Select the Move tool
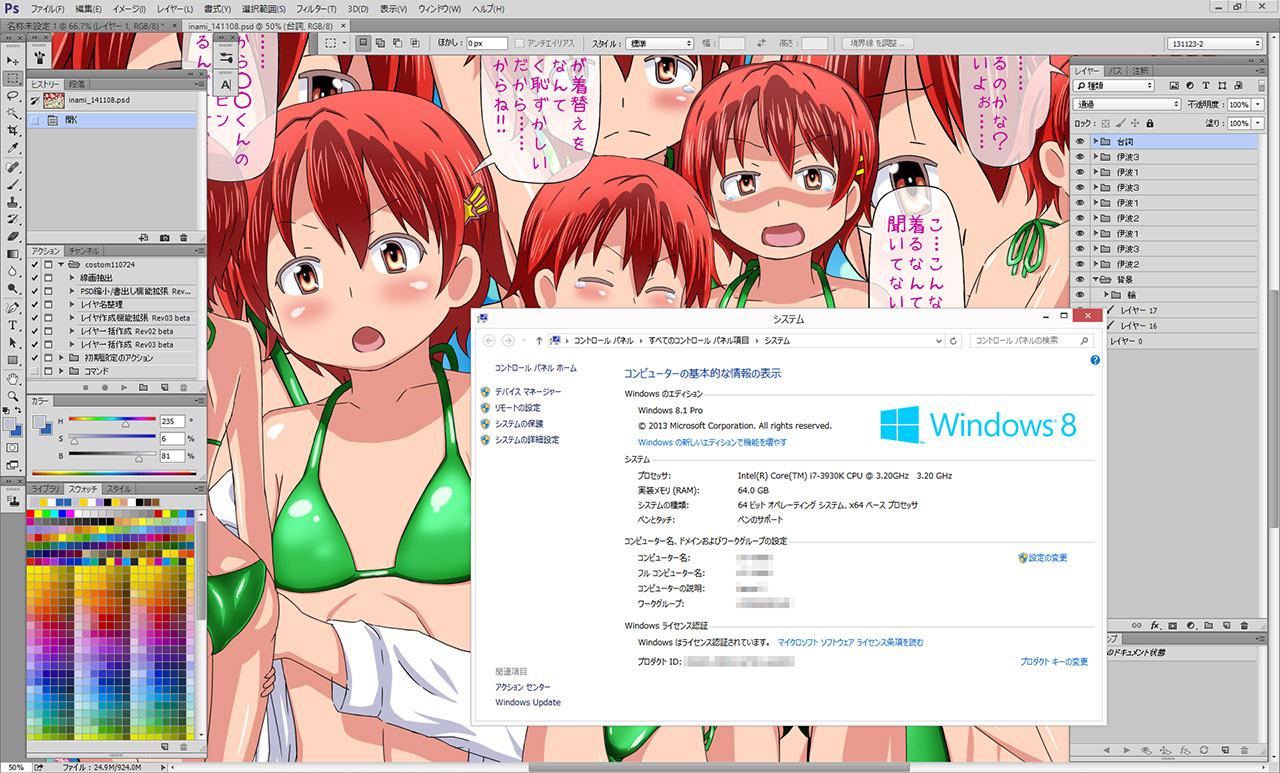 [x=13, y=60]
